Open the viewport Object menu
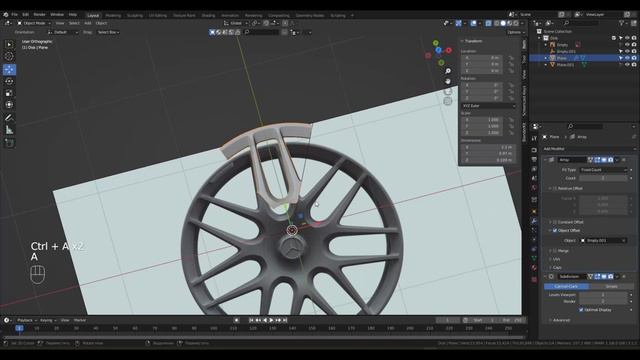Image resolution: width=640 pixels, height=360 pixels. [101, 23]
